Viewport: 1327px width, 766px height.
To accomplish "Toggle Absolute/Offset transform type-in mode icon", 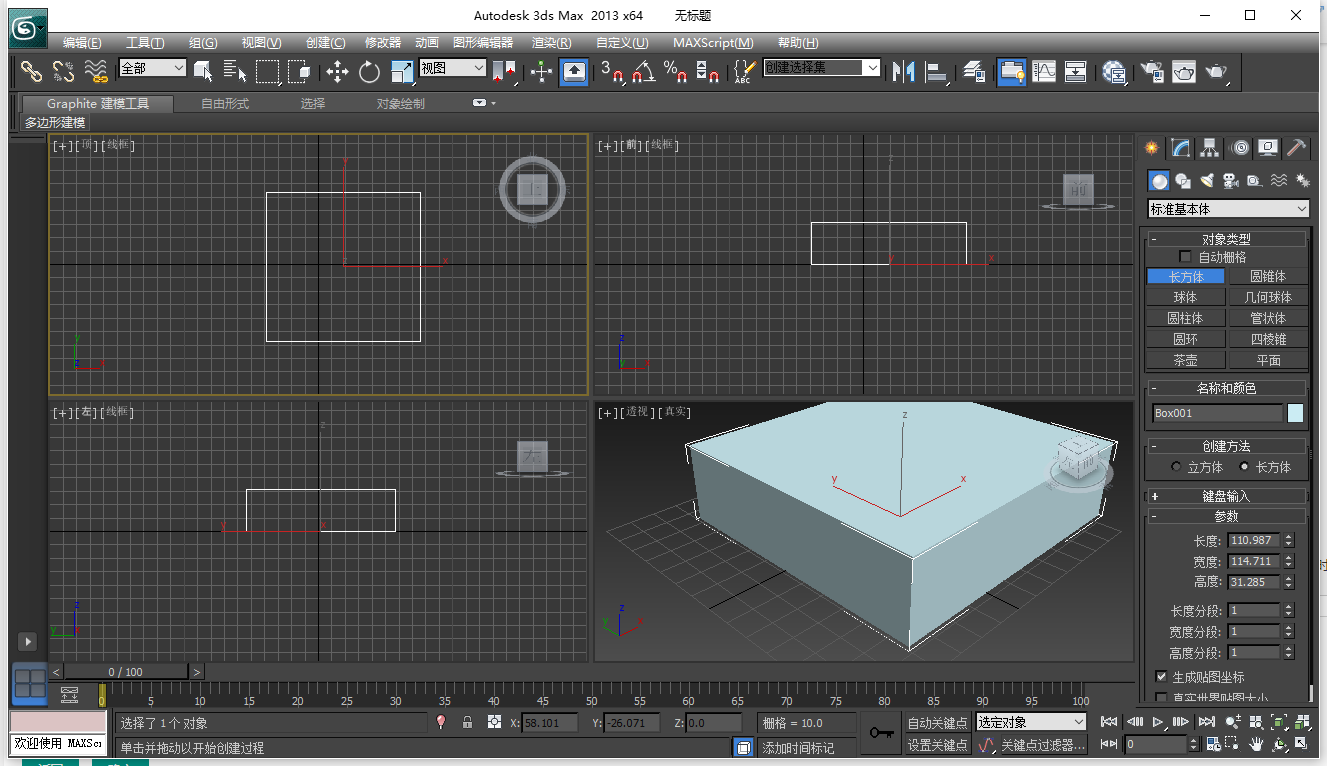I will pos(494,722).
